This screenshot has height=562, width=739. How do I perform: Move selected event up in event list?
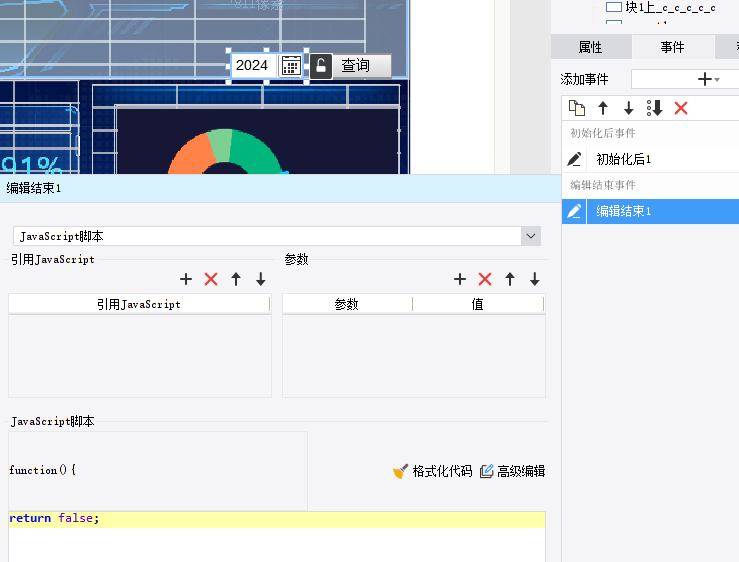point(603,108)
